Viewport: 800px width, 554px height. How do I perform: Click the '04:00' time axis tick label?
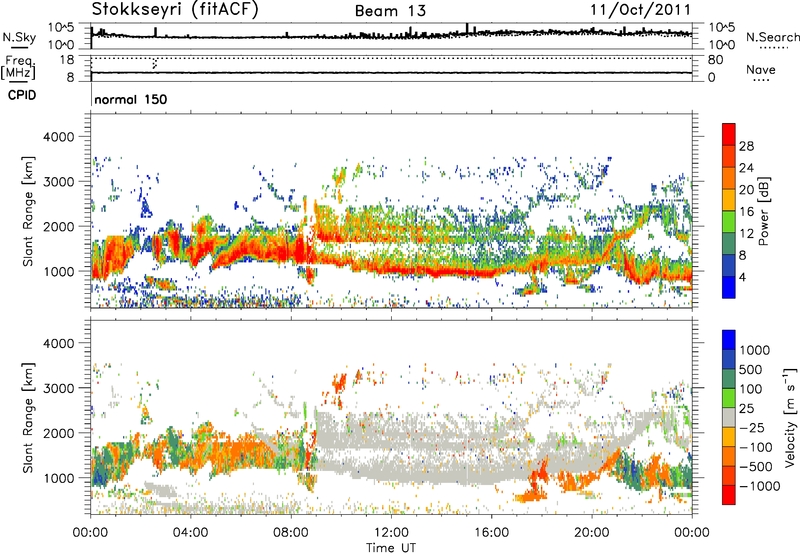click(x=190, y=533)
